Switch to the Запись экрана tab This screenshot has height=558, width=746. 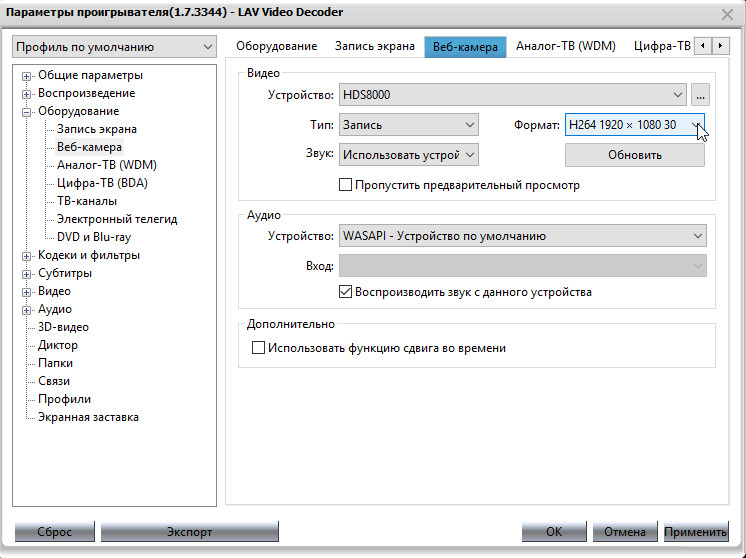tap(376, 46)
